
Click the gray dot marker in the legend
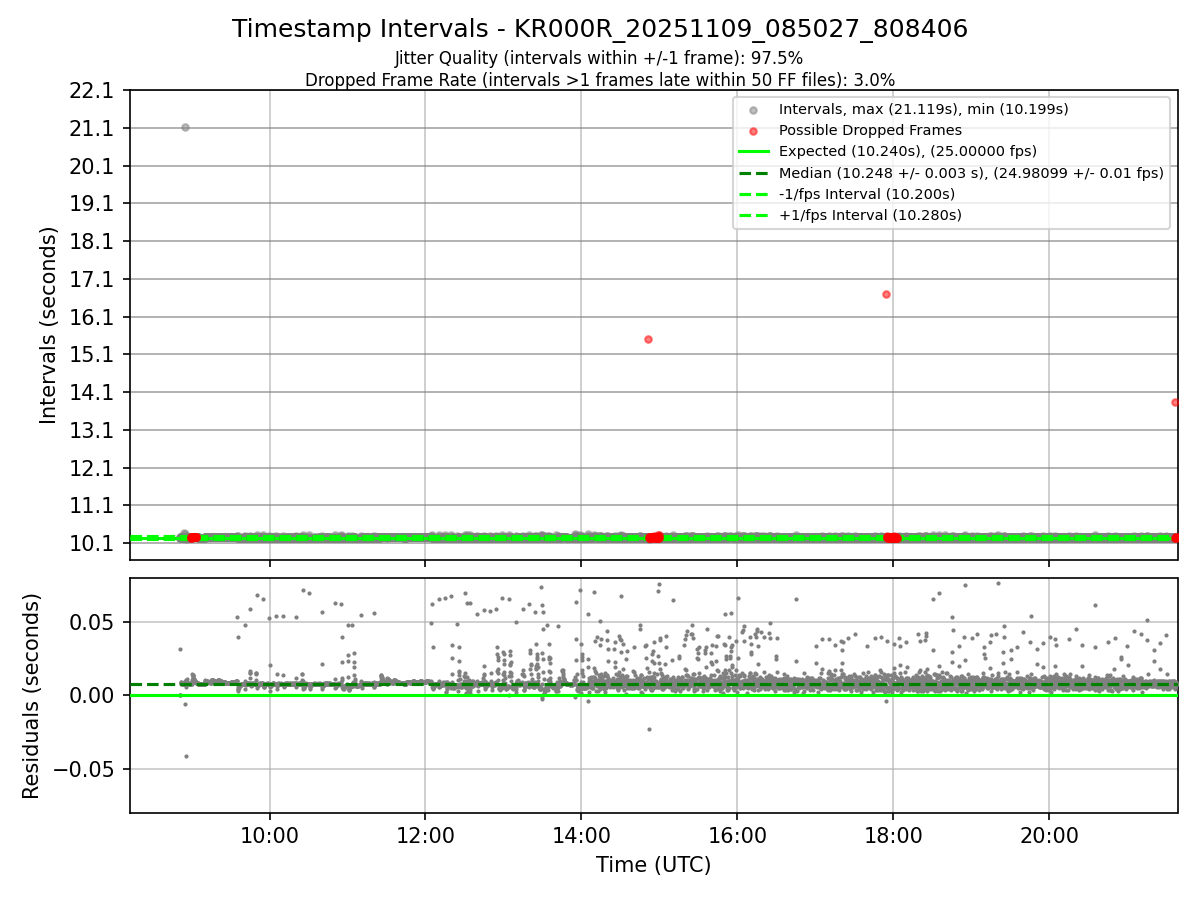pyautogui.click(x=754, y=110)
